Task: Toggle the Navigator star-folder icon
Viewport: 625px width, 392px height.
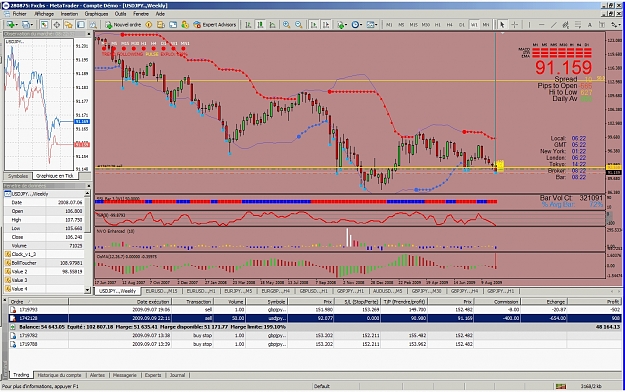Action: [69, 25]
